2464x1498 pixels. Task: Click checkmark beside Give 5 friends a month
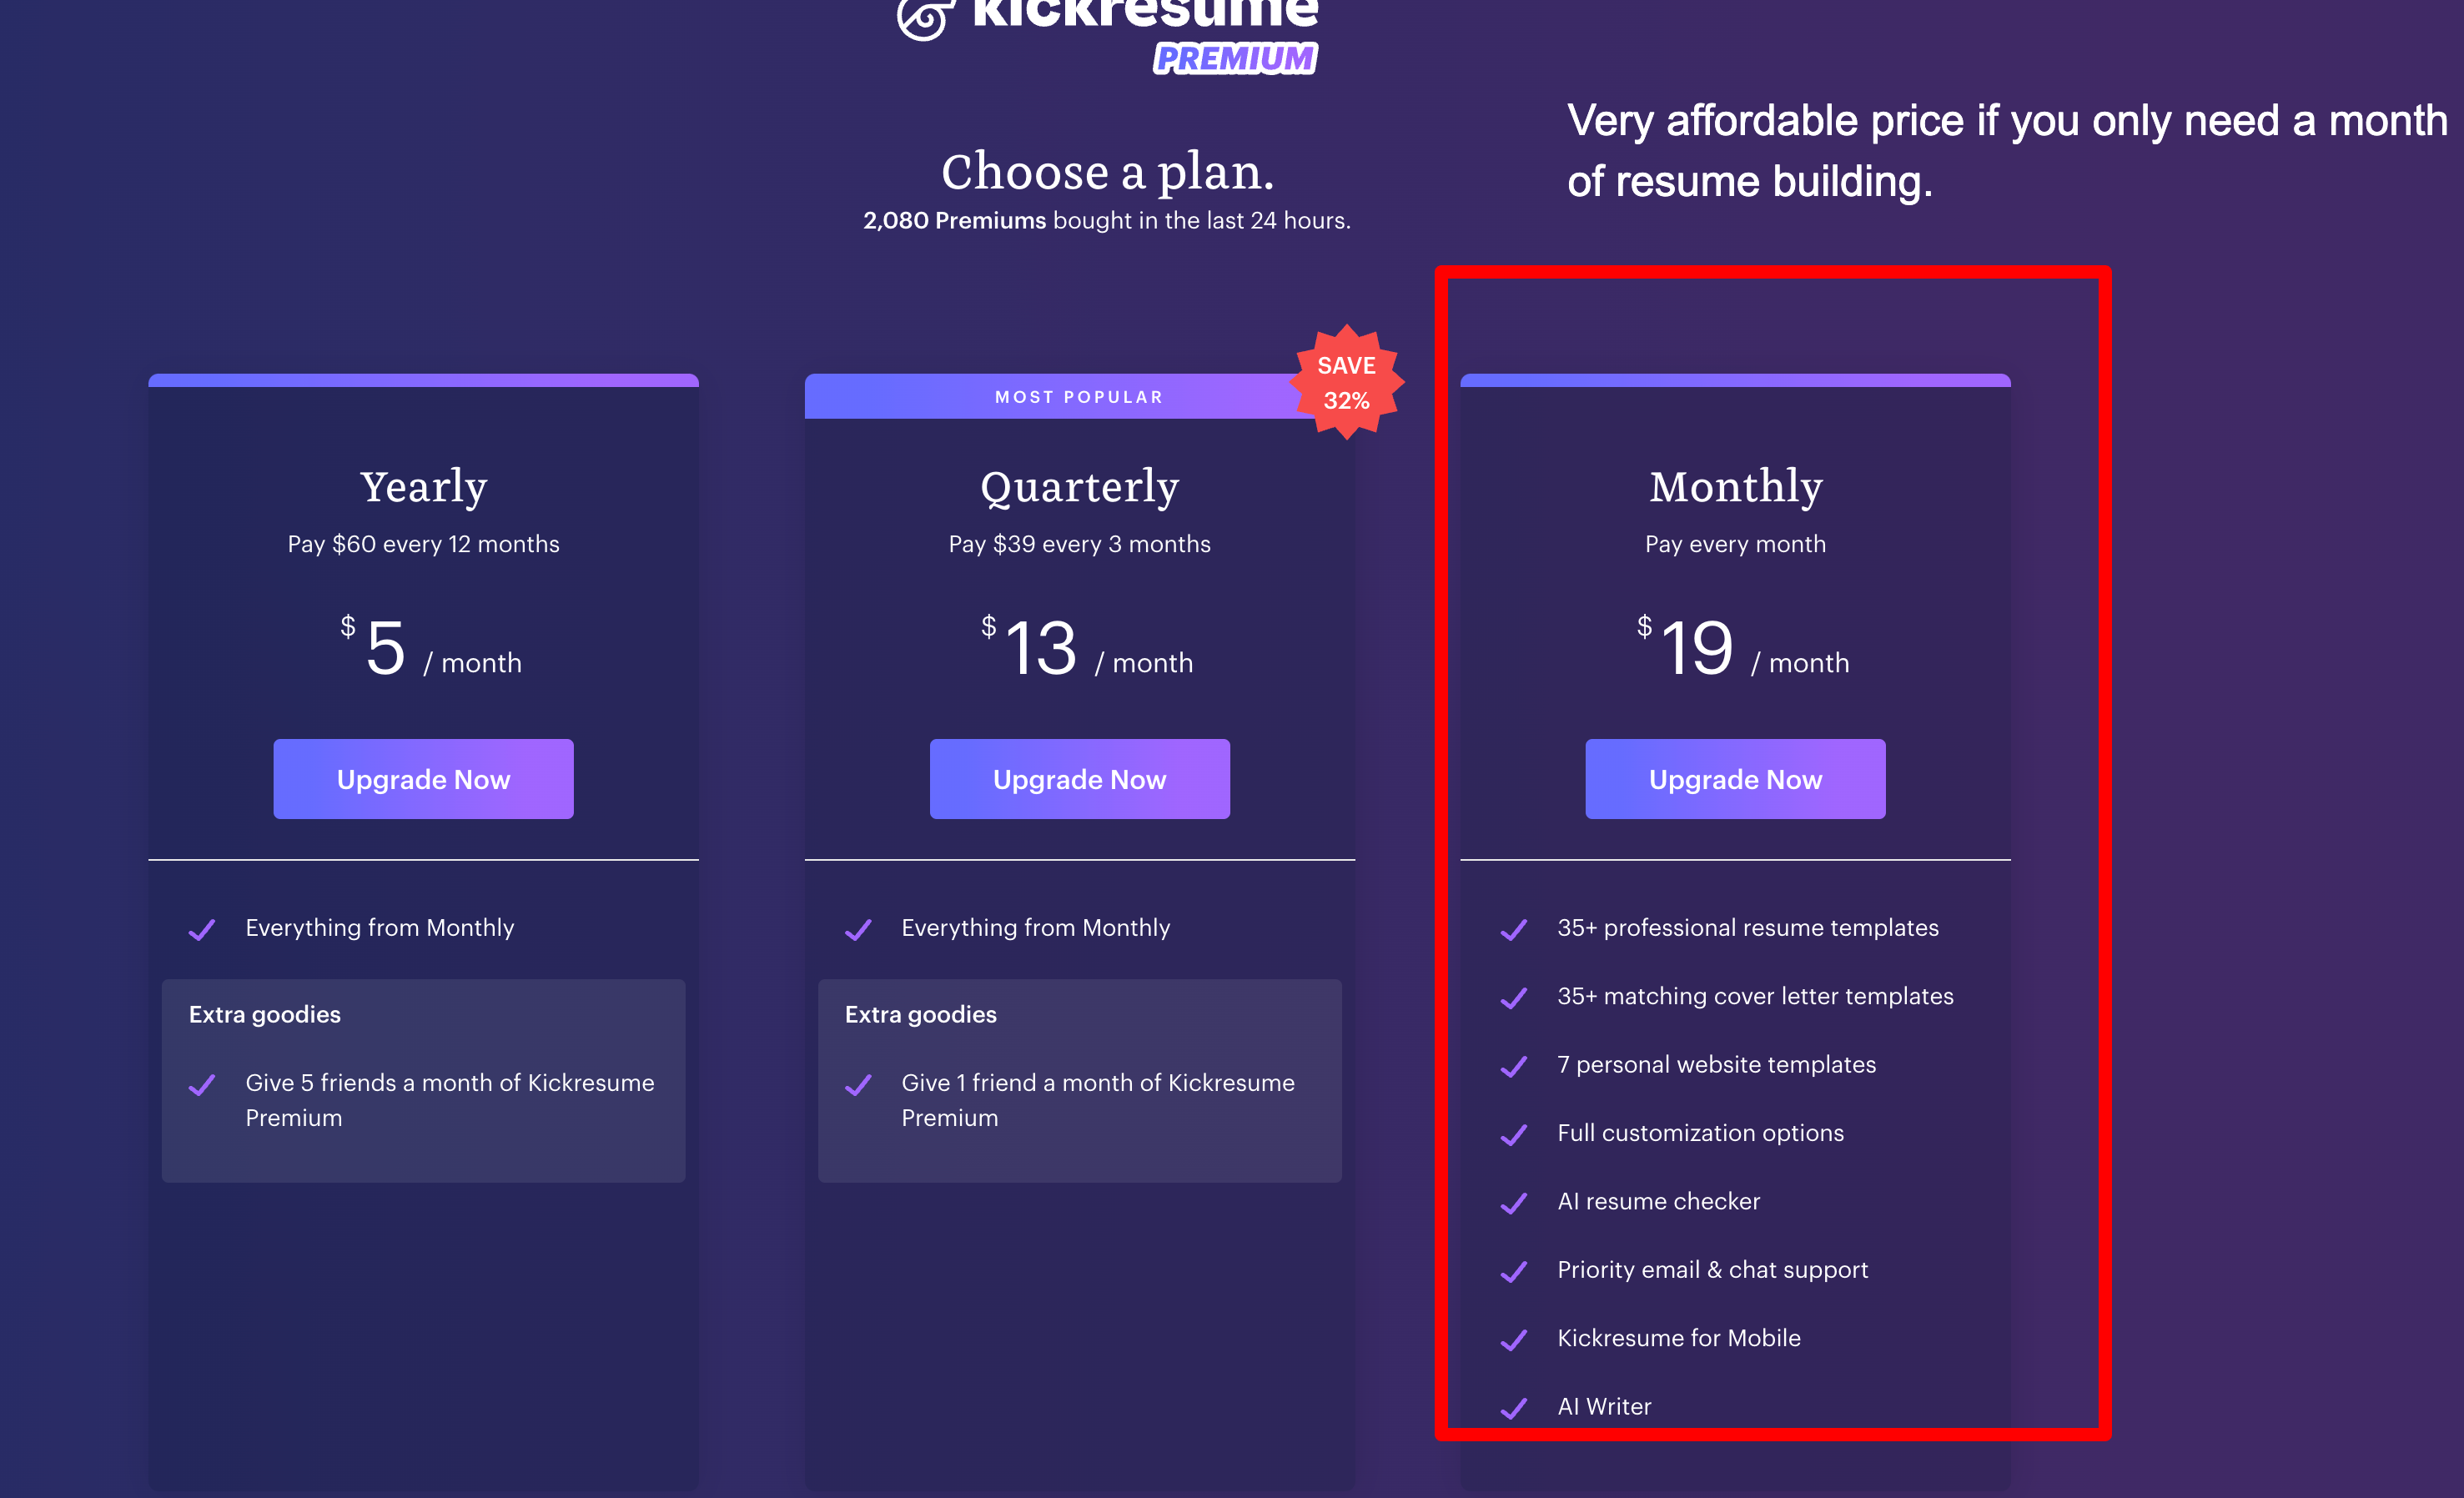tap(202, 1085)
